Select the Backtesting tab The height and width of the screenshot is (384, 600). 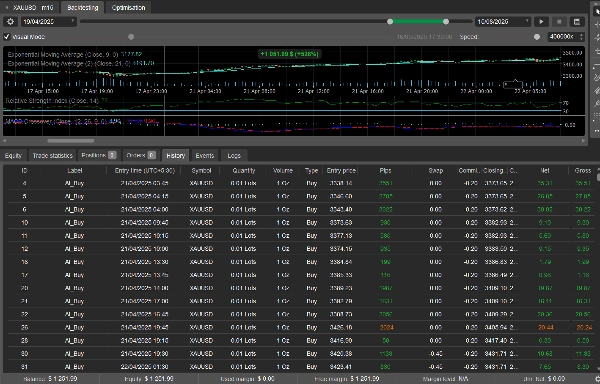pos(83,8)
